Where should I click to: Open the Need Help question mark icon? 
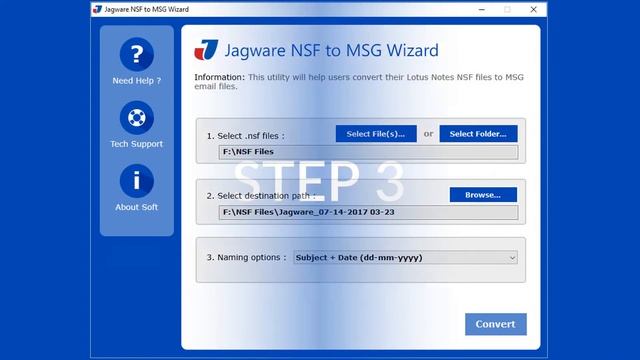pyautogui.click(x=137, y=54)
